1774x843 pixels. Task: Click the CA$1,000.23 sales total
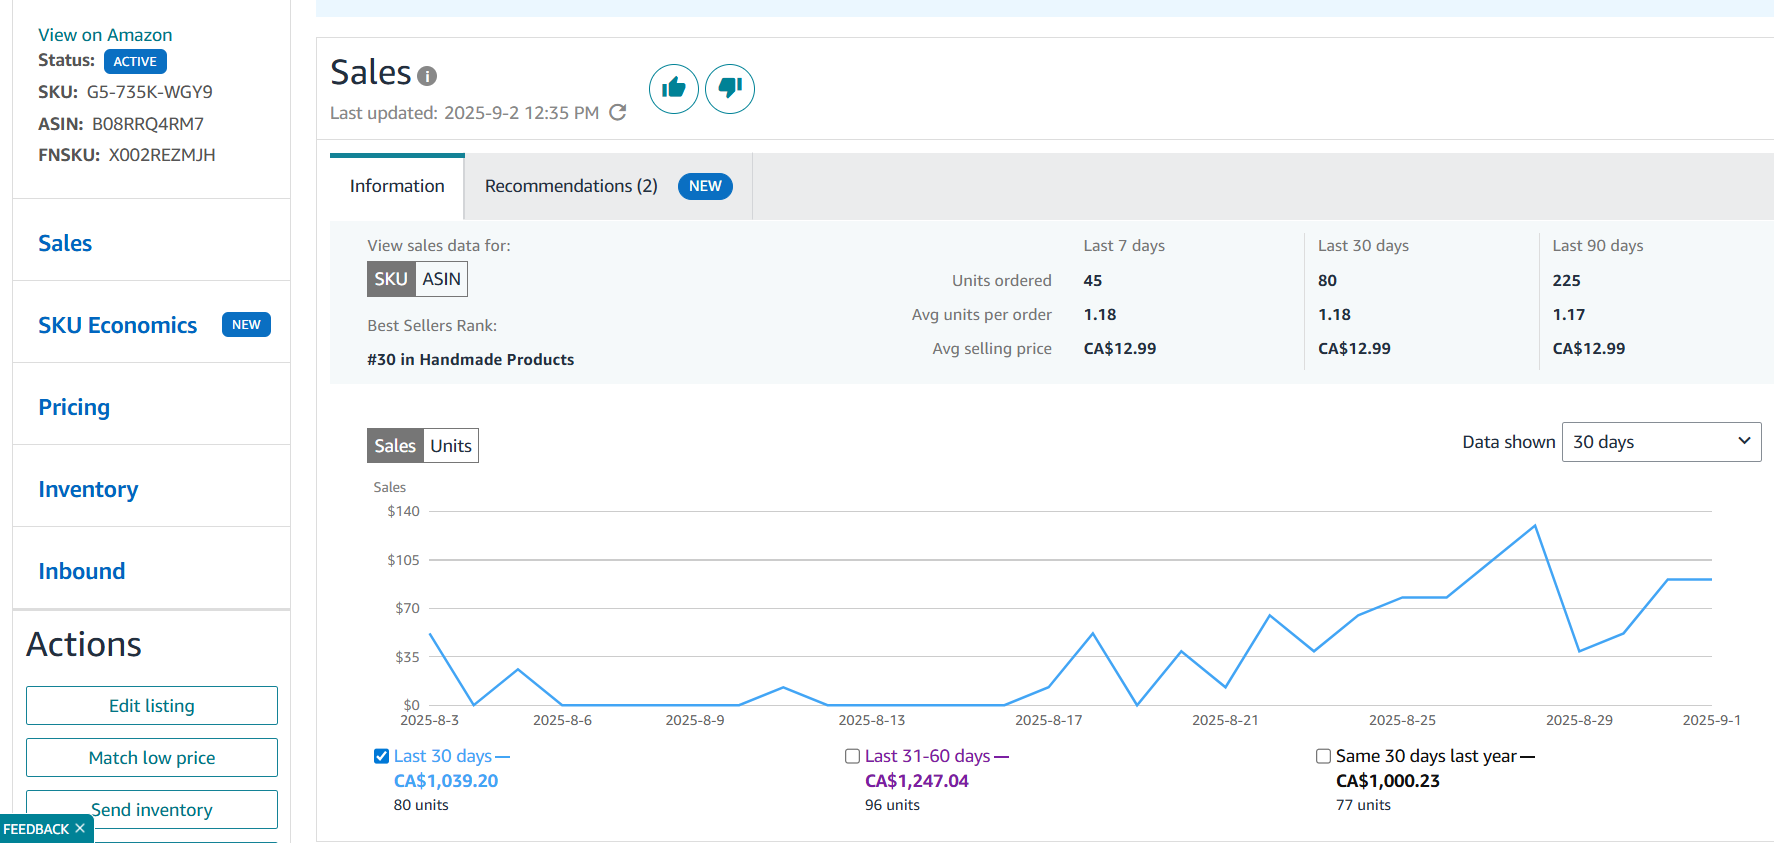1388,781
